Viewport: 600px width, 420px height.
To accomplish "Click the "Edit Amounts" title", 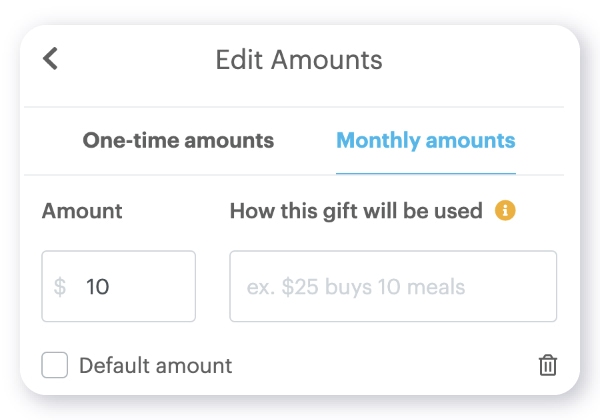I will [x=299, y=60].
